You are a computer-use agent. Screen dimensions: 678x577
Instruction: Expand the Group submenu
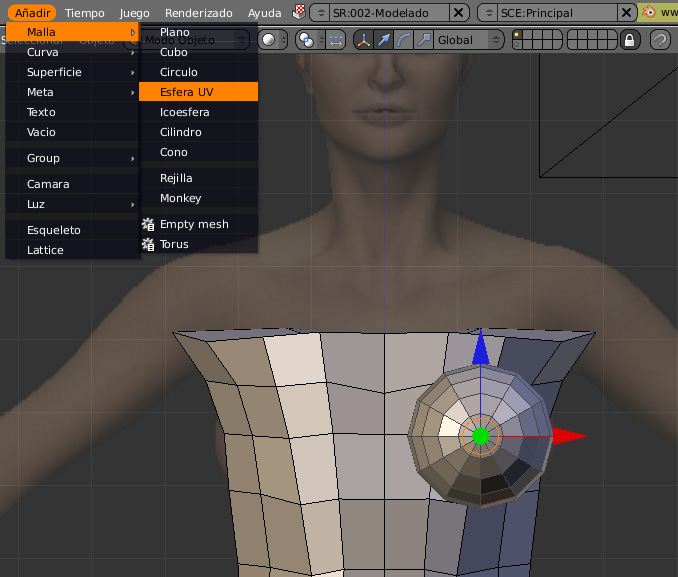(x=72, y=158)
